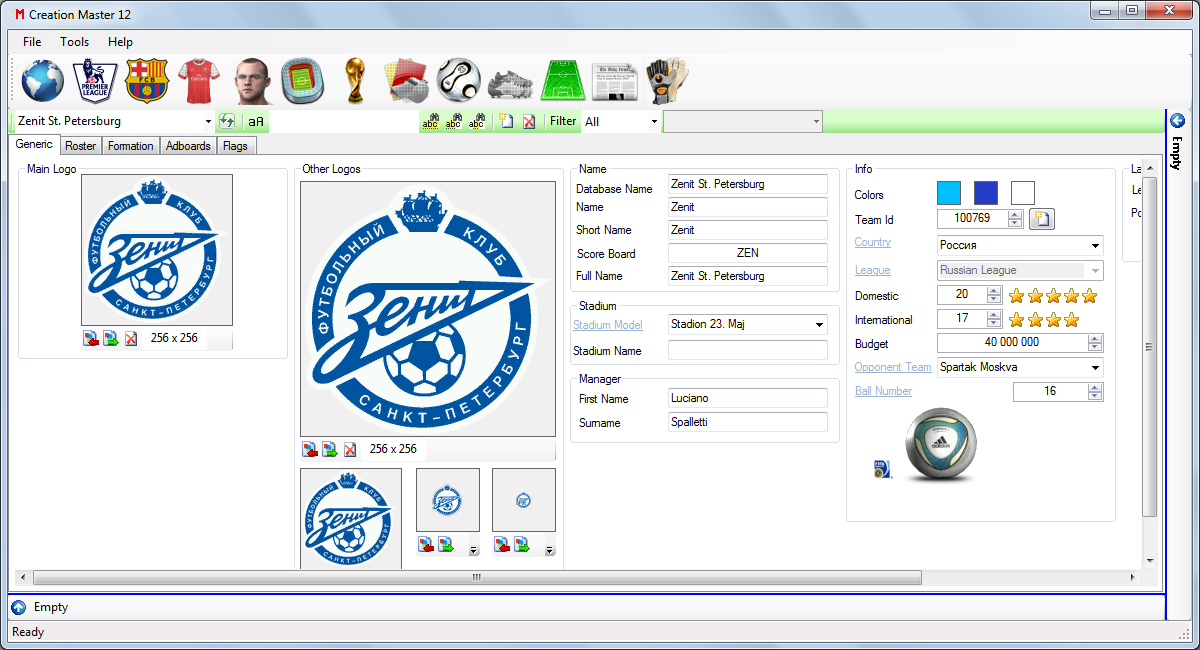The image size is (1200, 650).
Task: Open the football boots editor icon
Action: click(x=512, y=81)
